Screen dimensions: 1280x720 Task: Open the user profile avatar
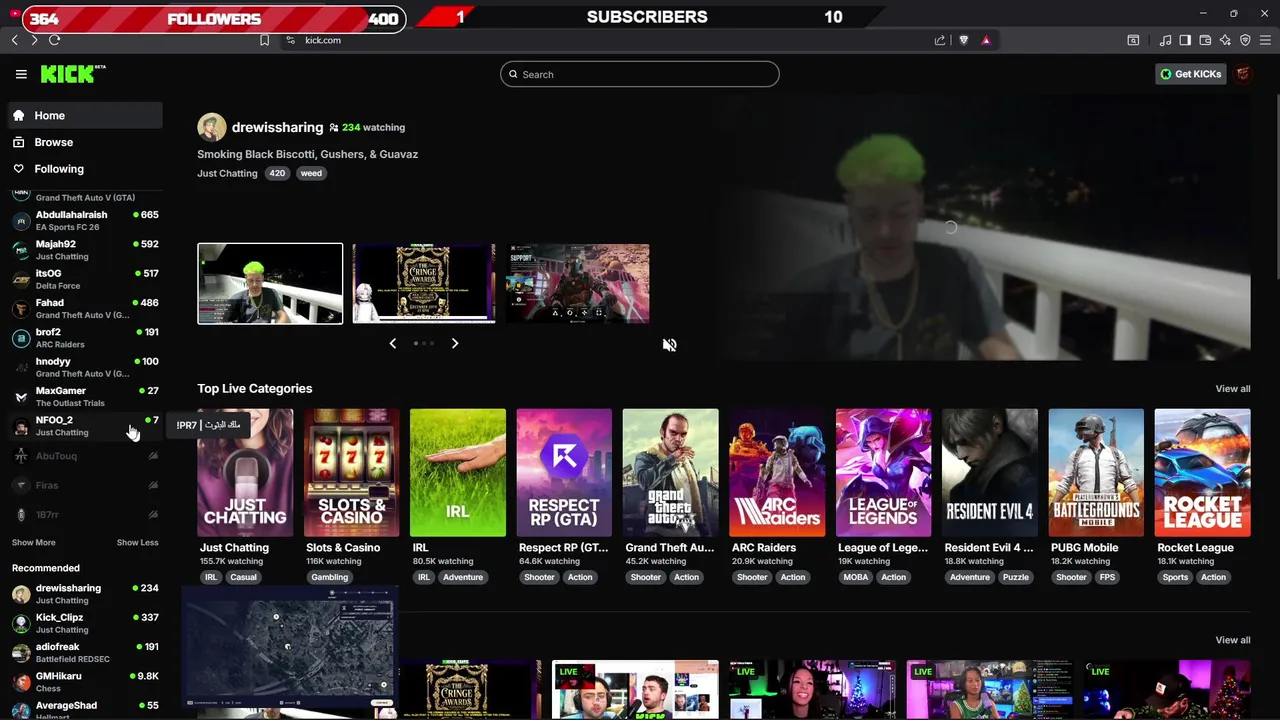(x=1243, y=74)
